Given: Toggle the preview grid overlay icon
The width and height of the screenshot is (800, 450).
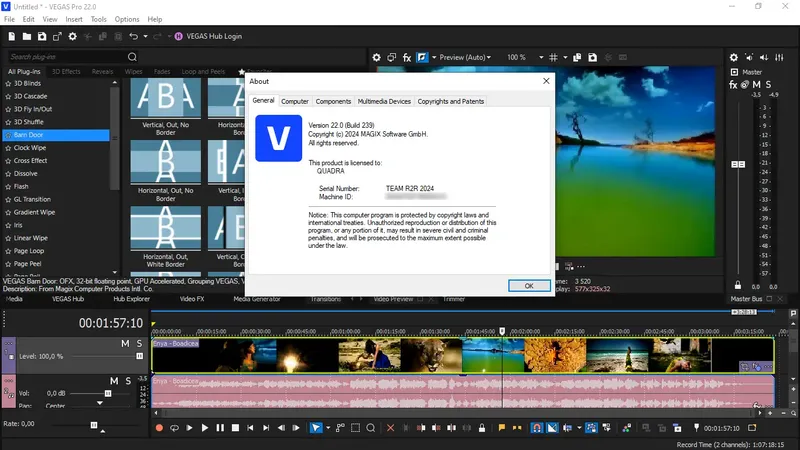Looking at the screenshot, I should (x=553, y=57).
